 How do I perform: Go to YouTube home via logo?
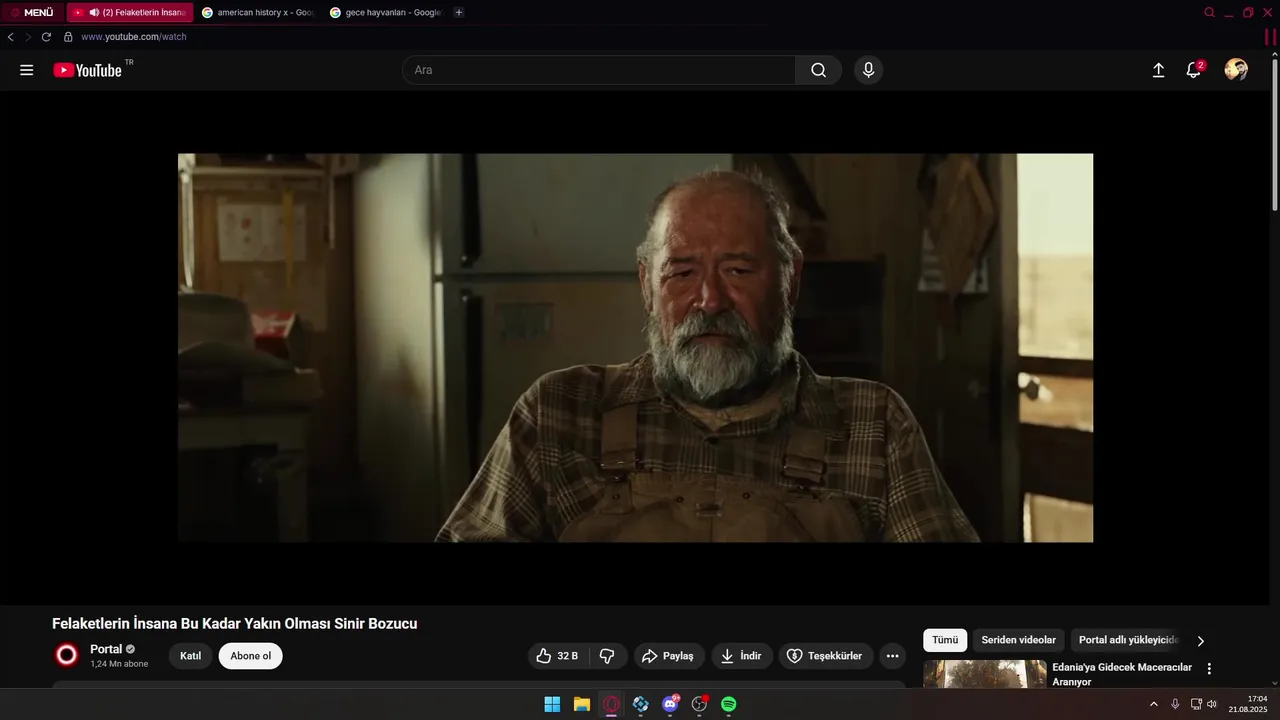tap(88, 70)
